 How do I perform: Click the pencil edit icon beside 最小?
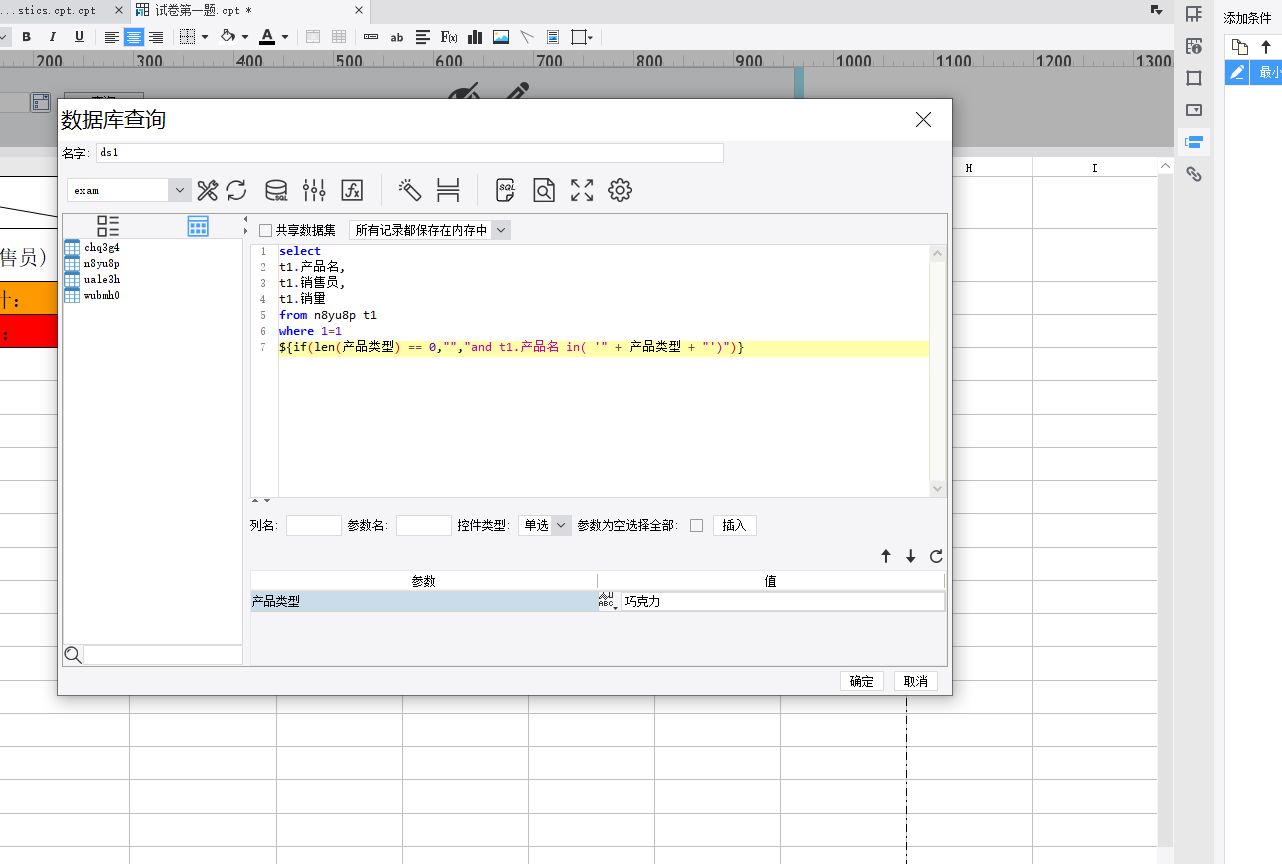(x=1238, y=72)
